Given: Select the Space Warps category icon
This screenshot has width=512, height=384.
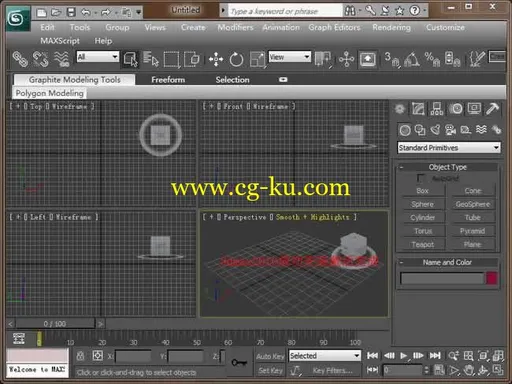Looking at the screenshot, I should [x=481, y=129].
